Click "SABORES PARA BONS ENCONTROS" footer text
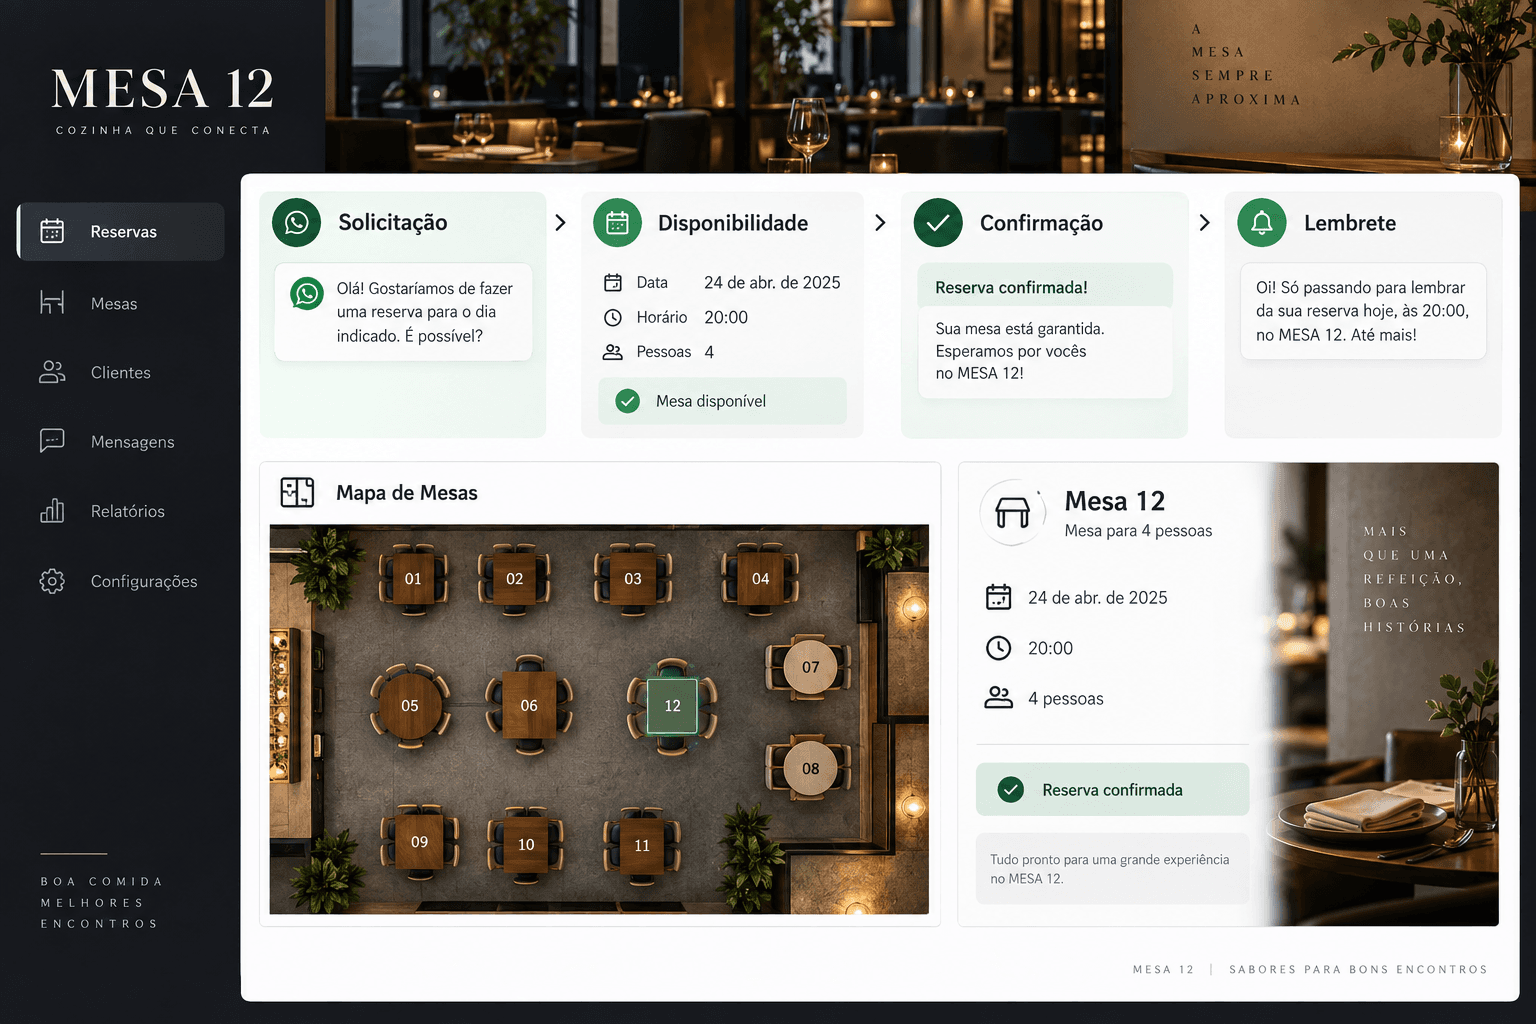This screenshot has height=1024, width=1536. [1358, 969]
